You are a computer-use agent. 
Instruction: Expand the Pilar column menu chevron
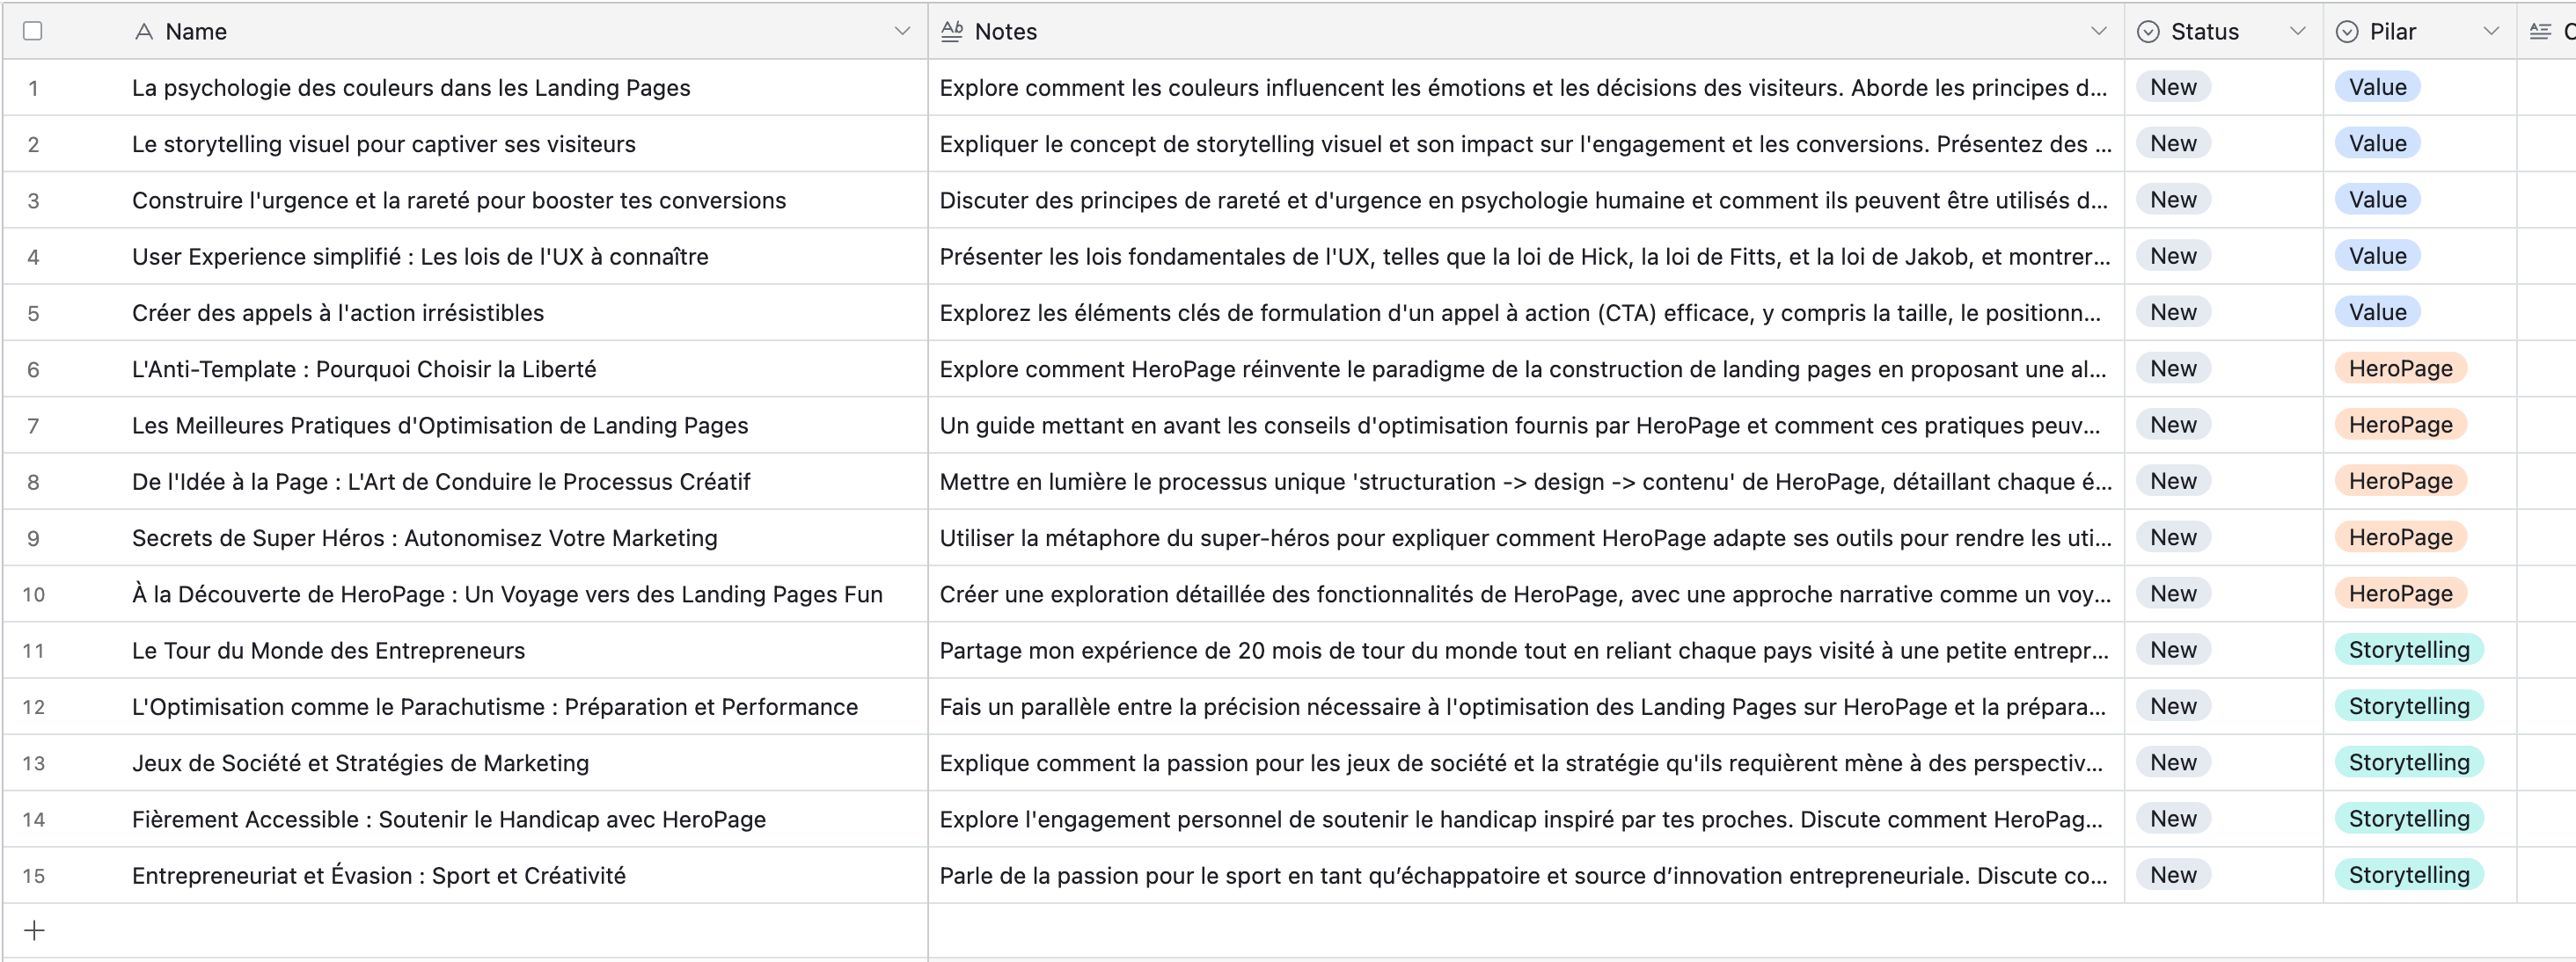(2491, 32)
